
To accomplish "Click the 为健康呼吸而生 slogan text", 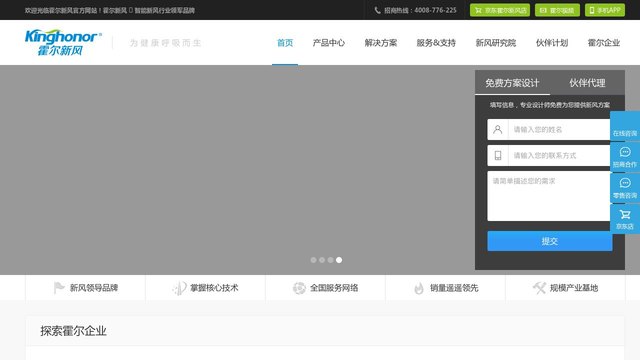I will tap(165, 43).
